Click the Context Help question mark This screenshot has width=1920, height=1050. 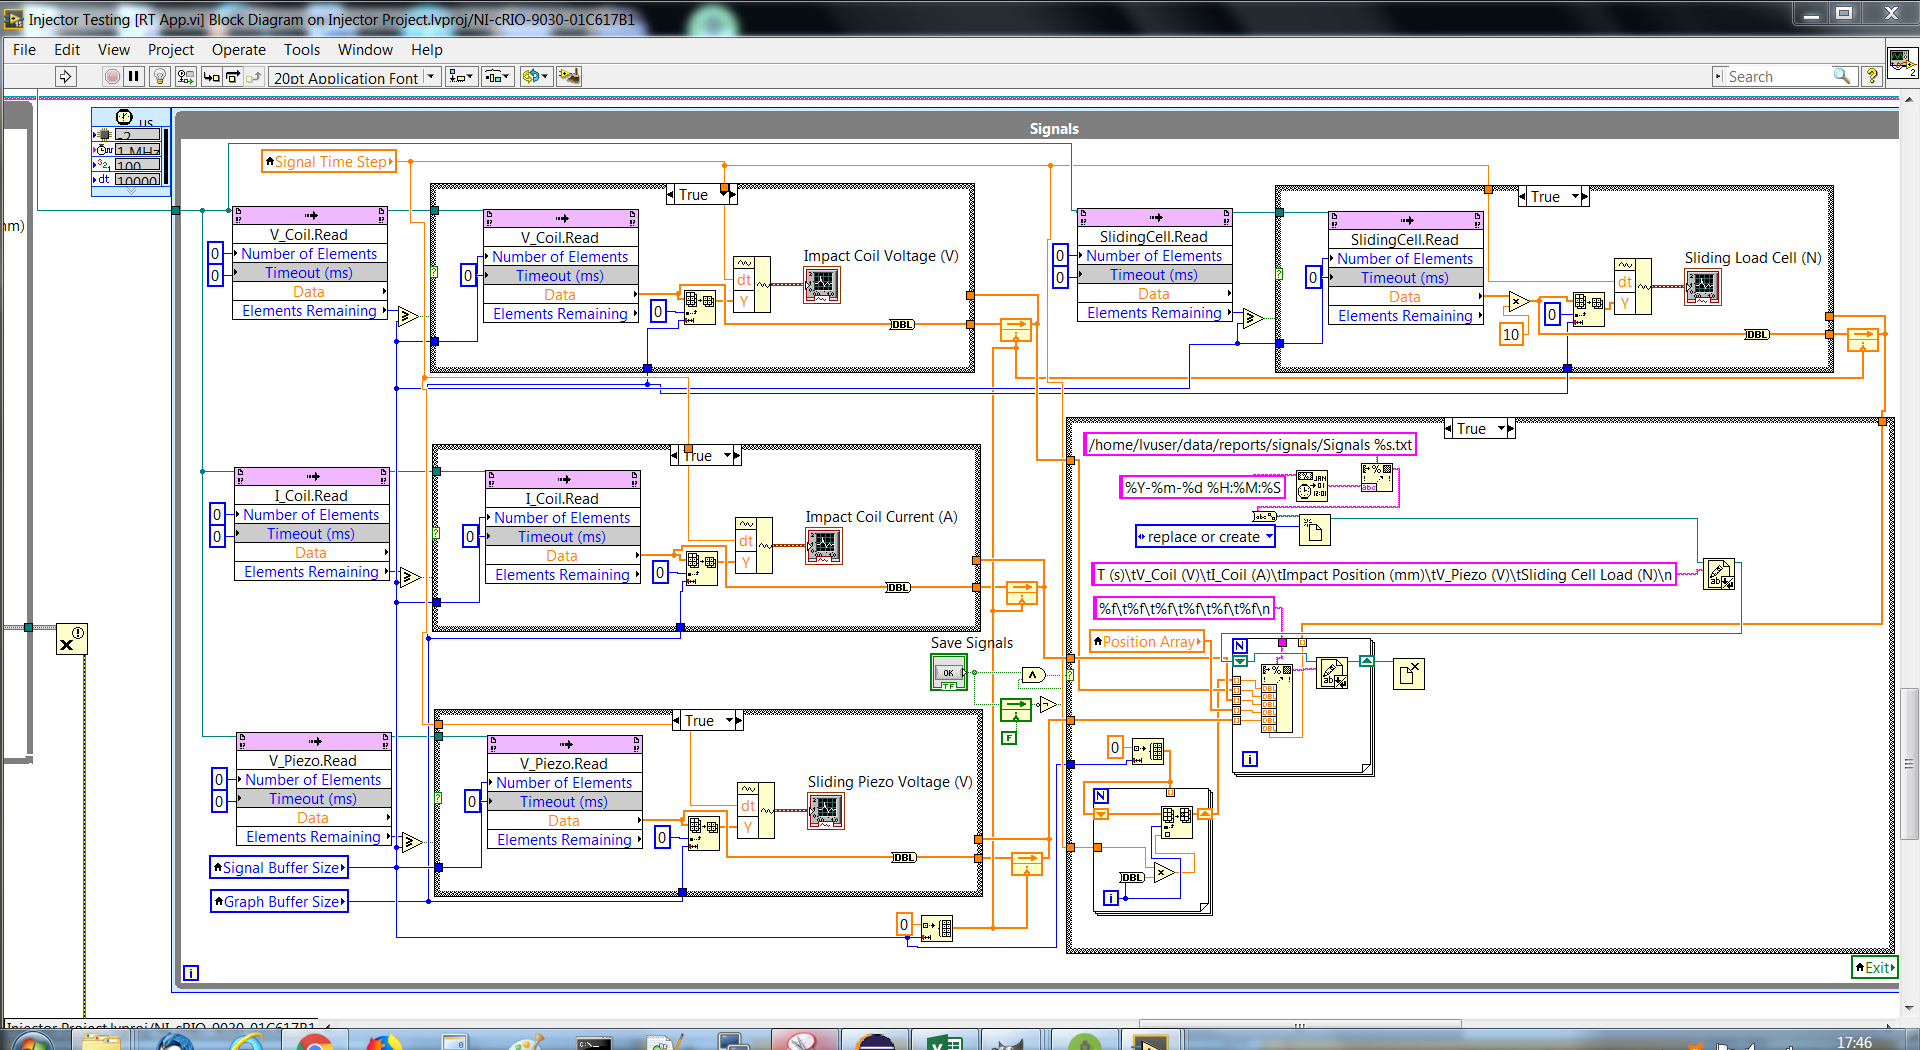[1872, 76]
